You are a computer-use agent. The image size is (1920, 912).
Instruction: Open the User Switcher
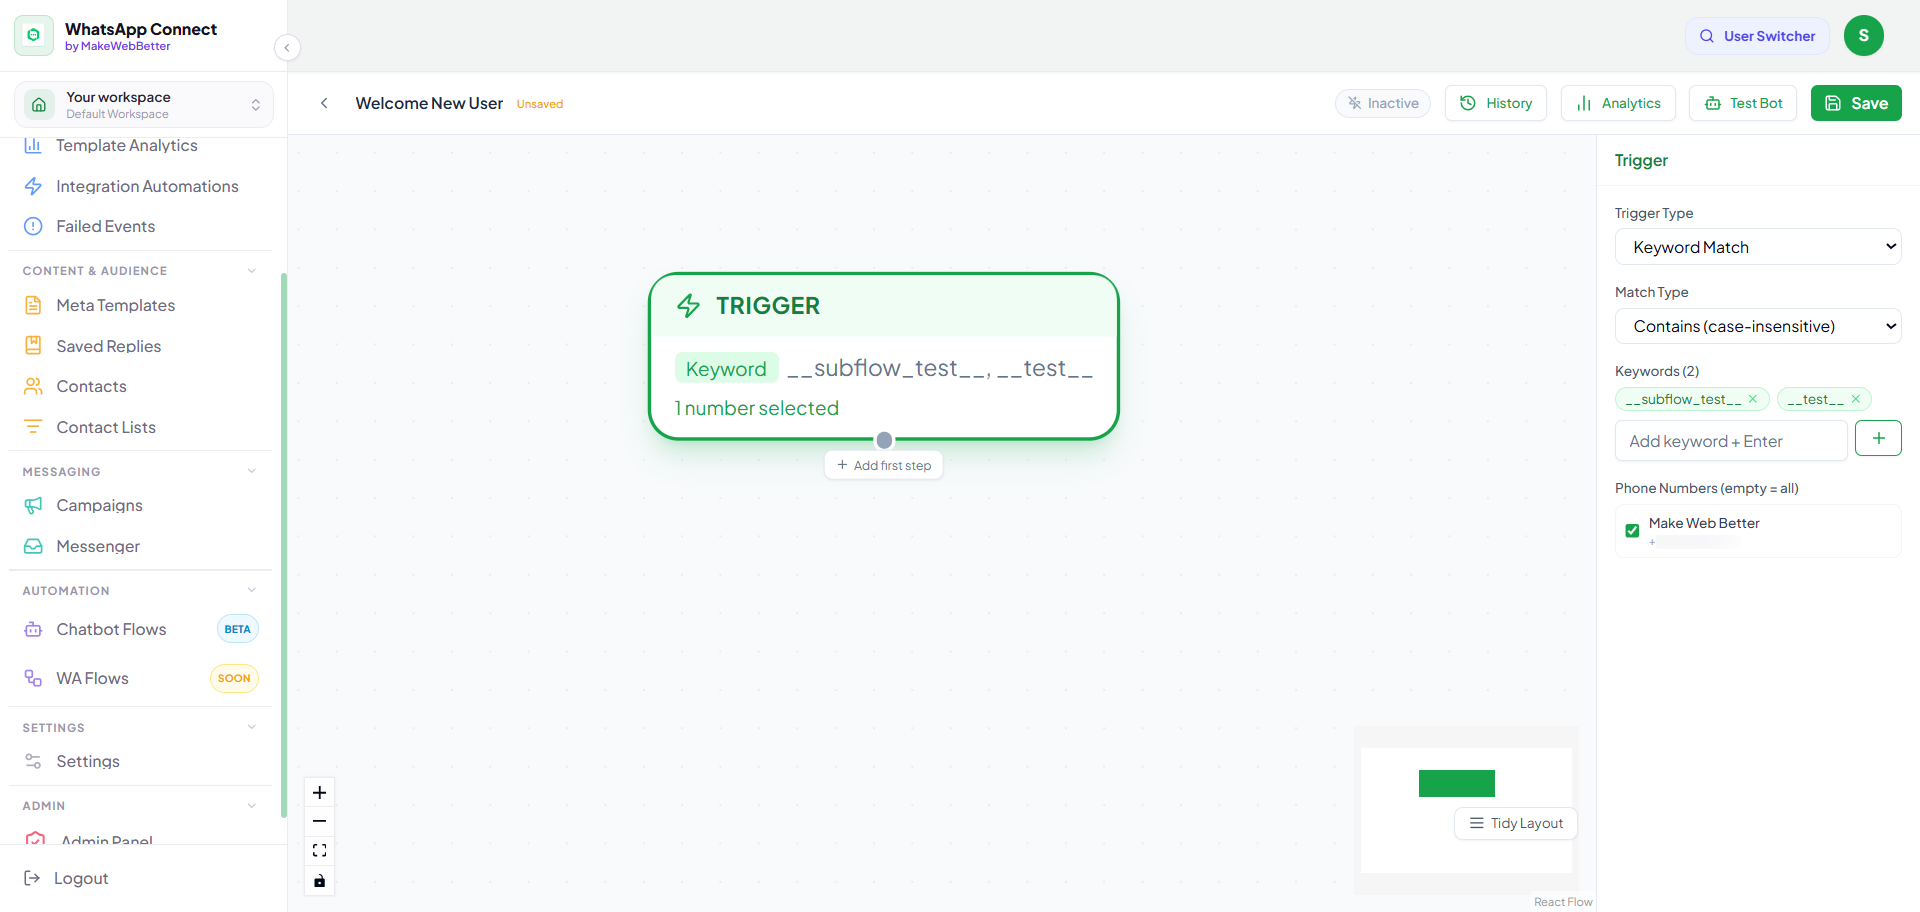[1757, 36]
